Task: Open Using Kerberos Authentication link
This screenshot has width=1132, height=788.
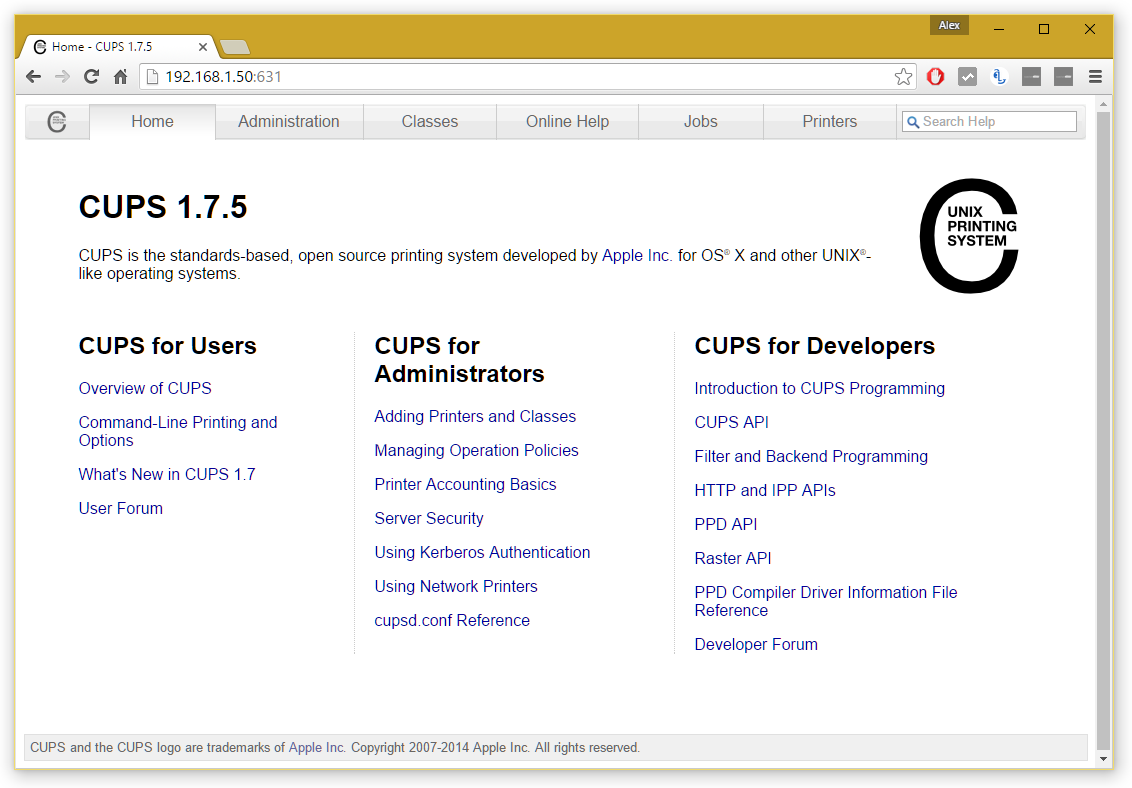Action: coord(482,552)
